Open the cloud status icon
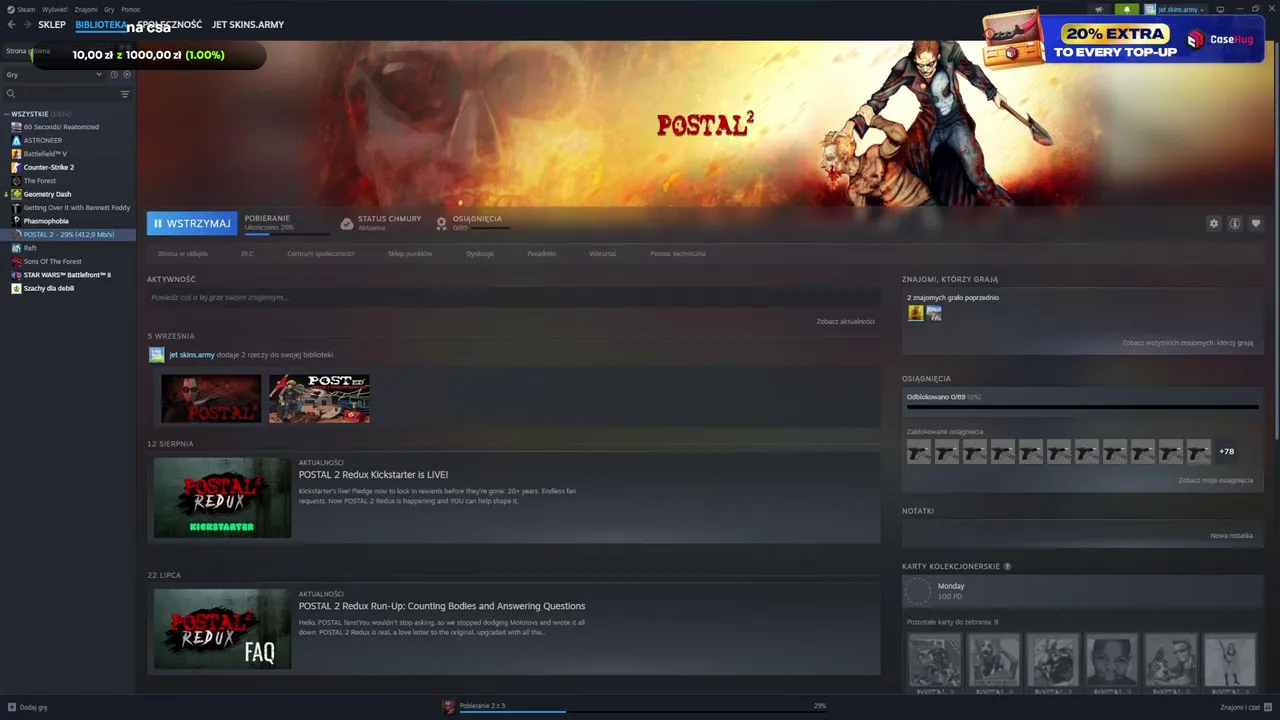The image size is (1280, 720). [347, 223]
